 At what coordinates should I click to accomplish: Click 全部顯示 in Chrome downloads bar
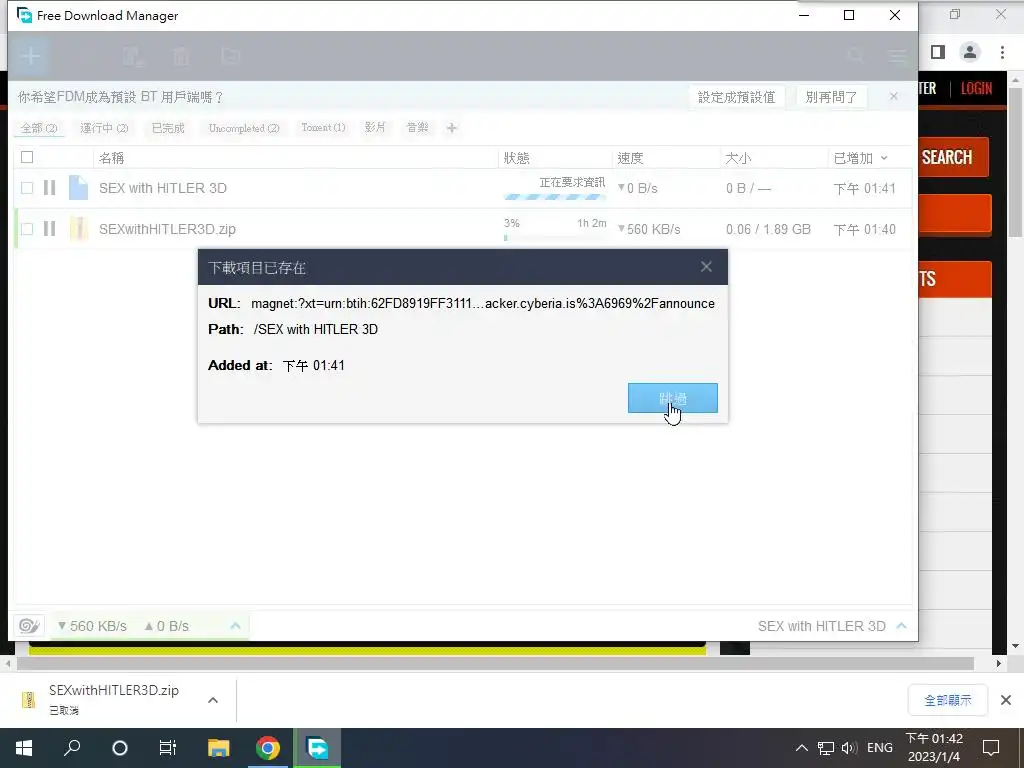click(x=948, y=700)
